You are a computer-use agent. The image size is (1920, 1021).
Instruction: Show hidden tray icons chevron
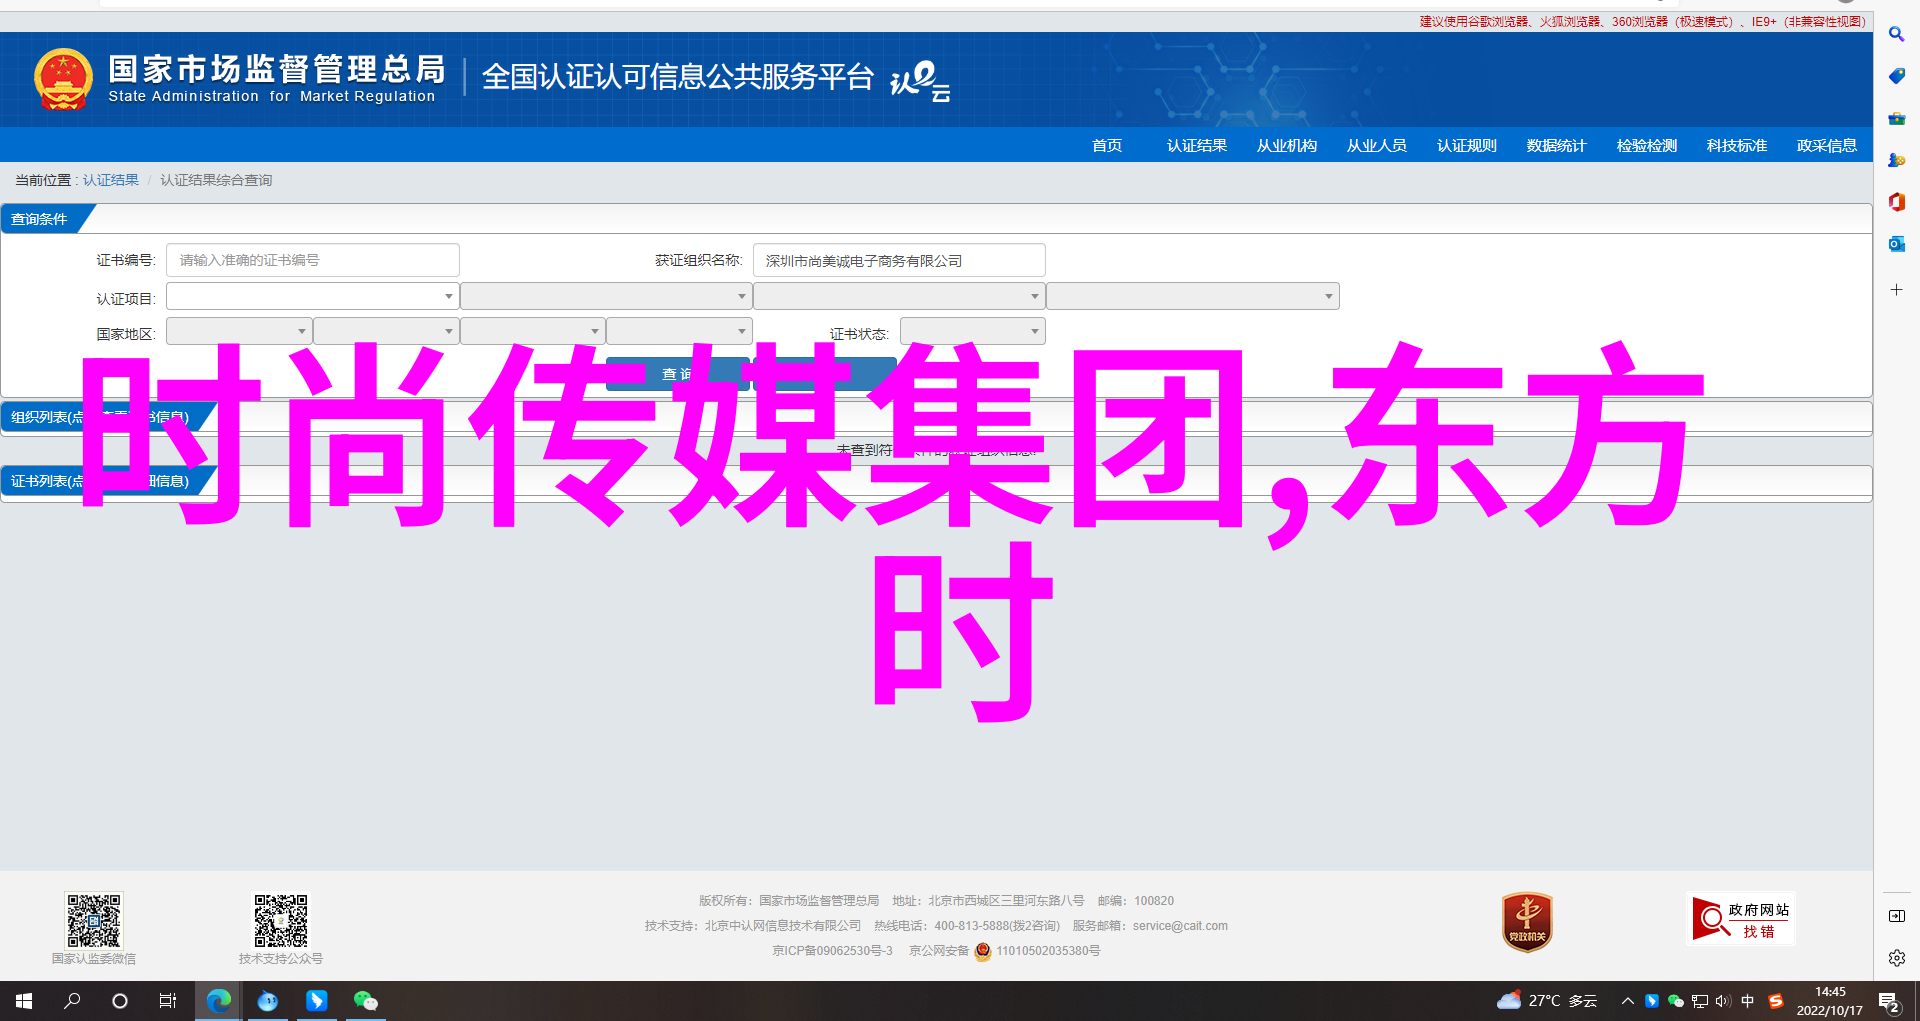[x=1628, y=1001]
